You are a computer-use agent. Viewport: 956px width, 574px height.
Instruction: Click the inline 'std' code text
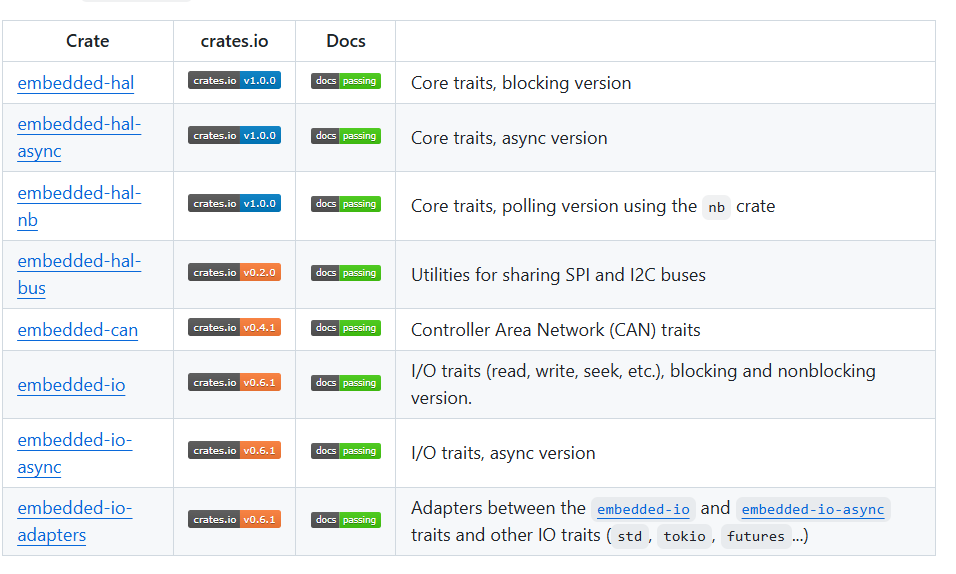[x=630, y=536]
